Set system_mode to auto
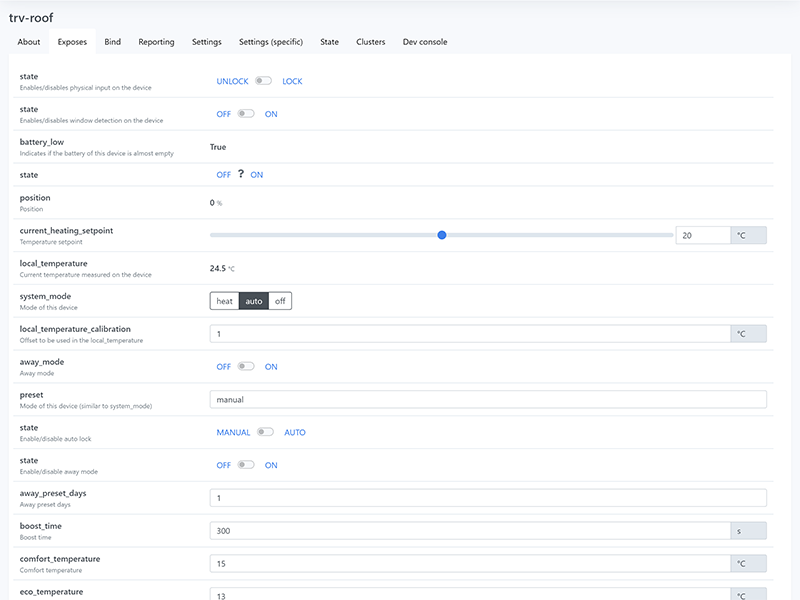 (x=254, y=301)
